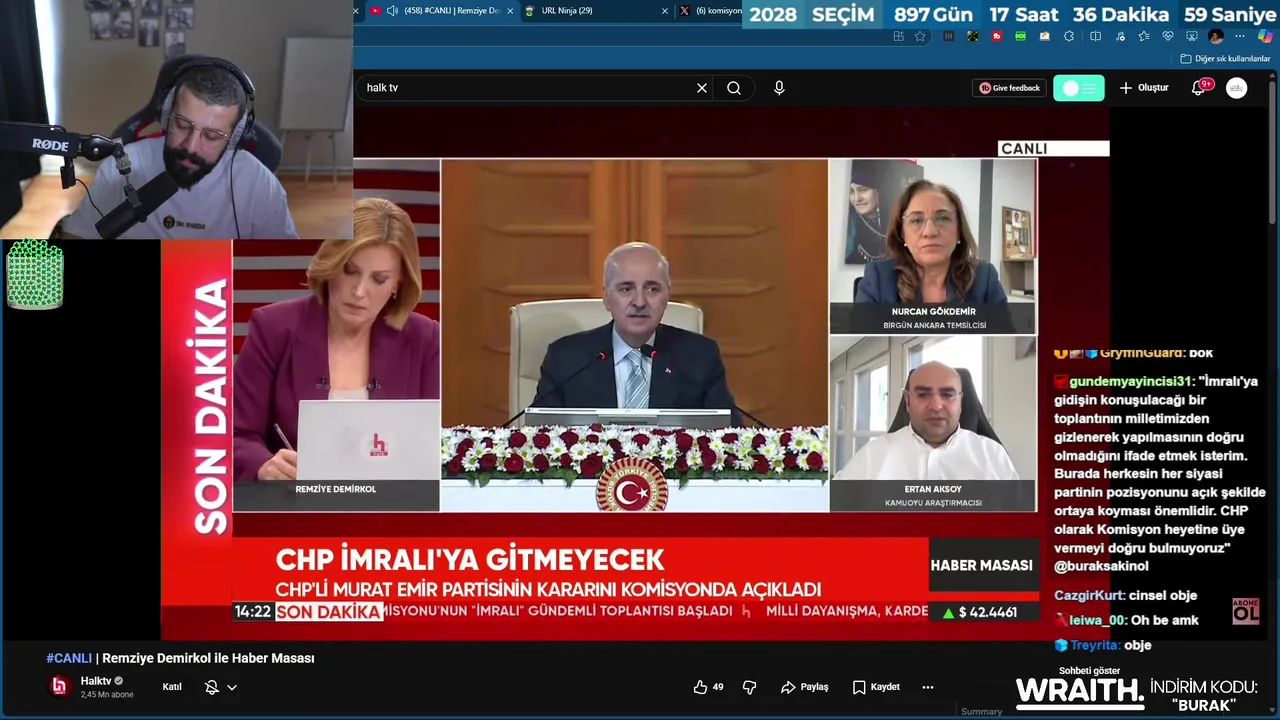
Task: Open the Halktv channel name link
Action: coord(96,681)
